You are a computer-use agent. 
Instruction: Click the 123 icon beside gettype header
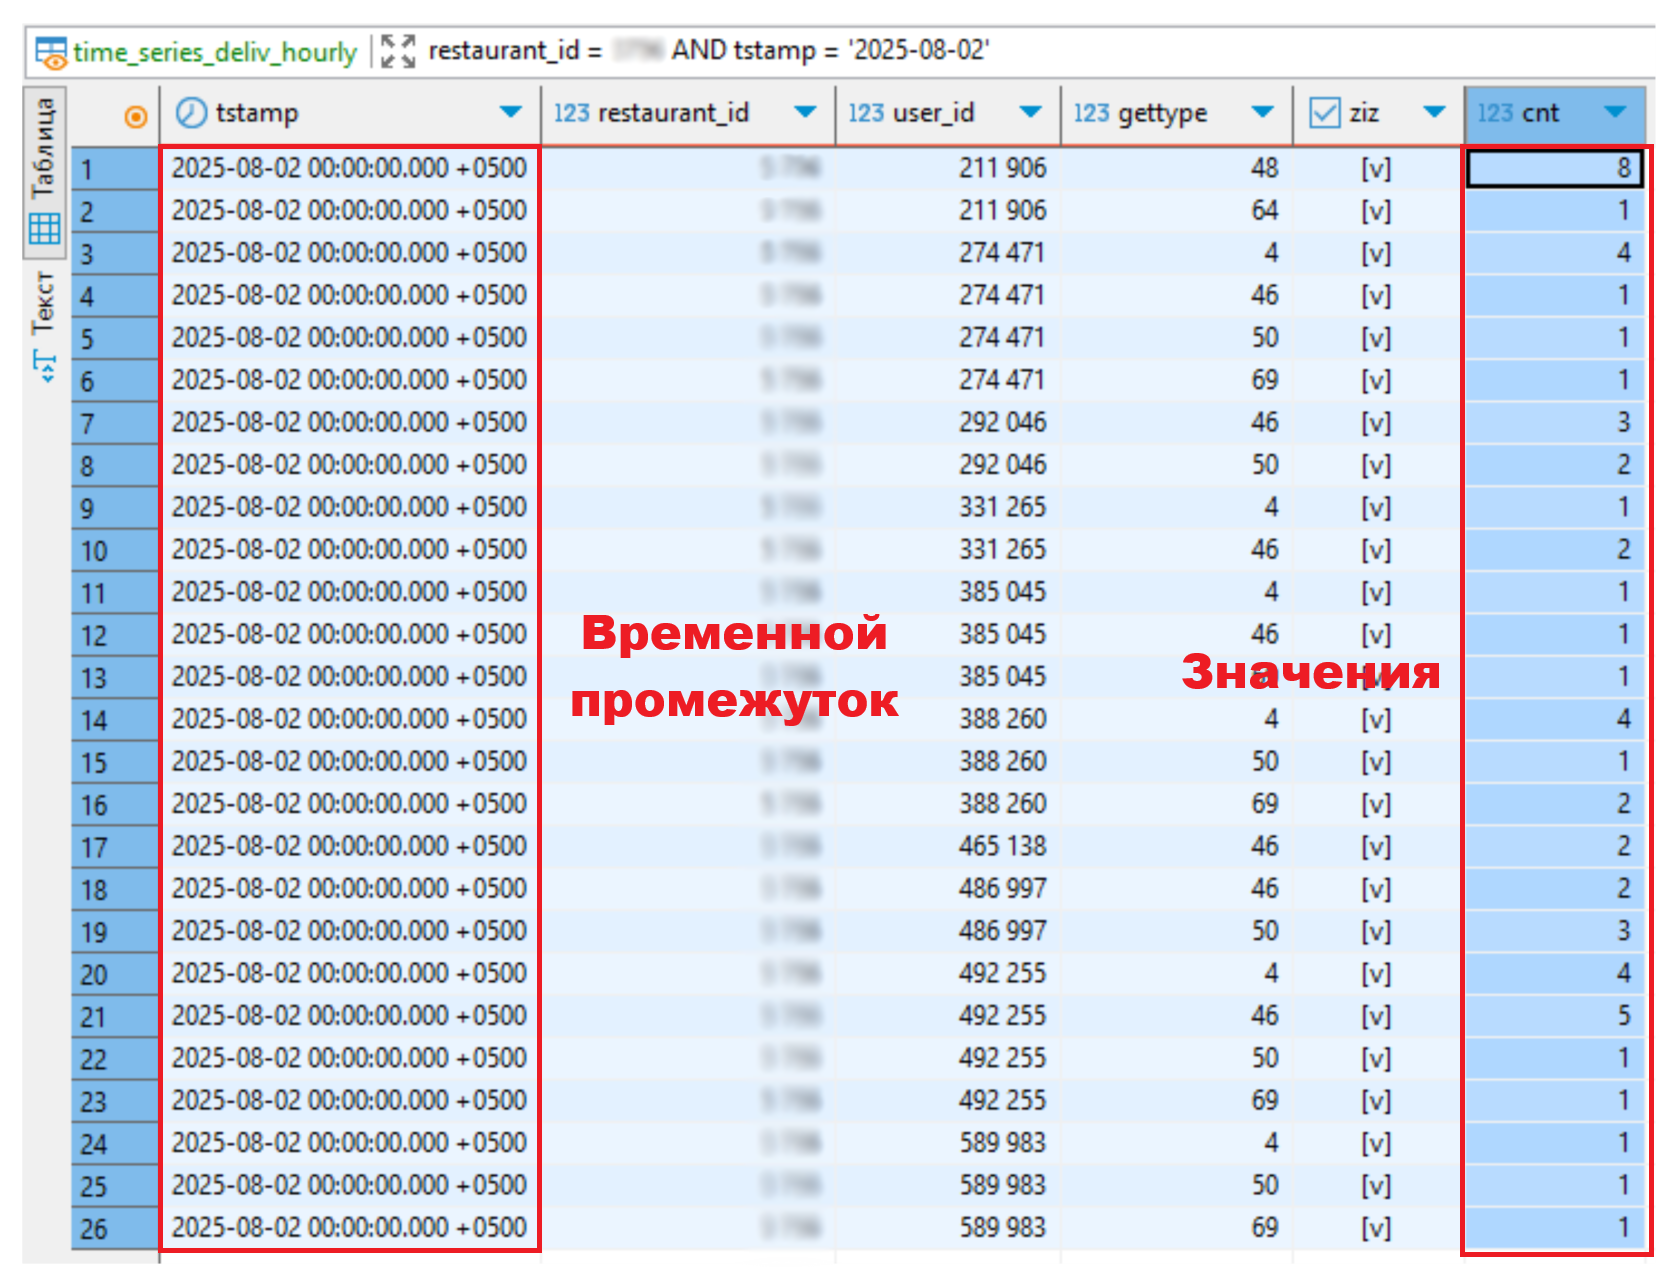[1091, 113]
